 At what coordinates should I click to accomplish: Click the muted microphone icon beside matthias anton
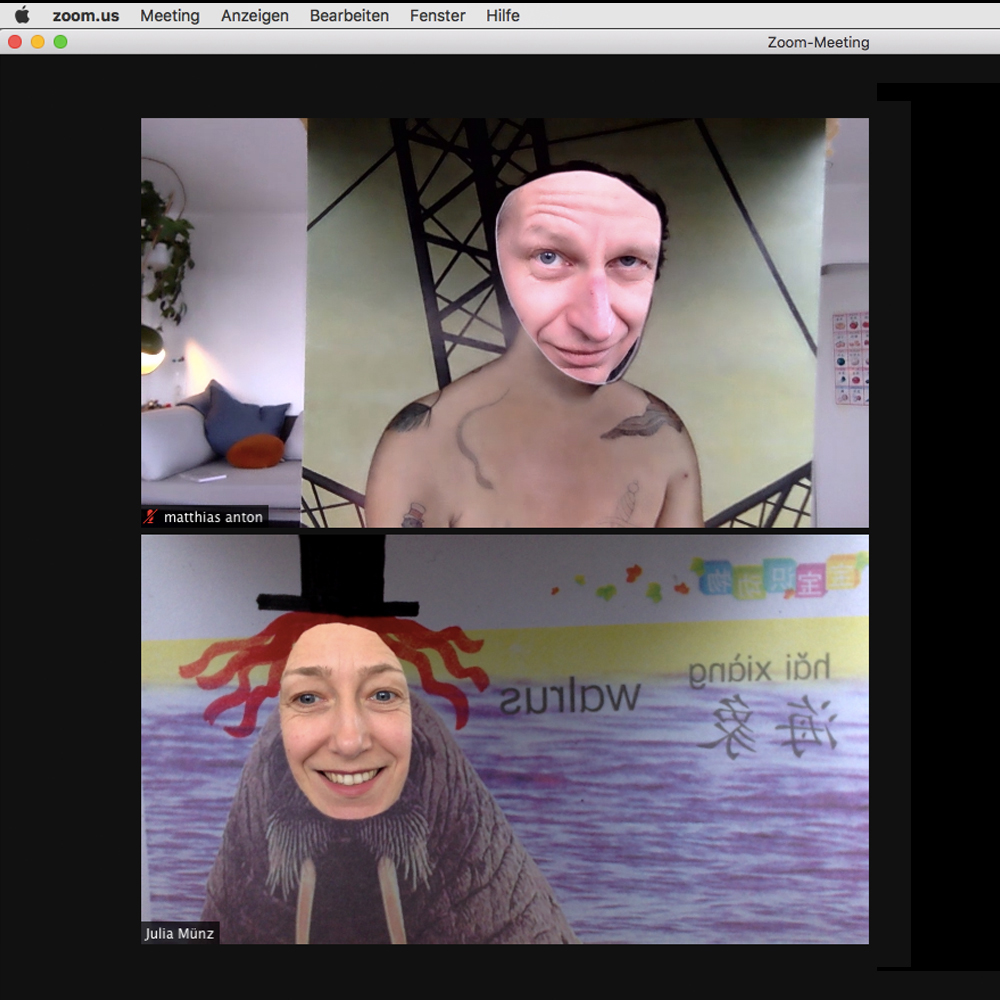(x=151, y=517)
